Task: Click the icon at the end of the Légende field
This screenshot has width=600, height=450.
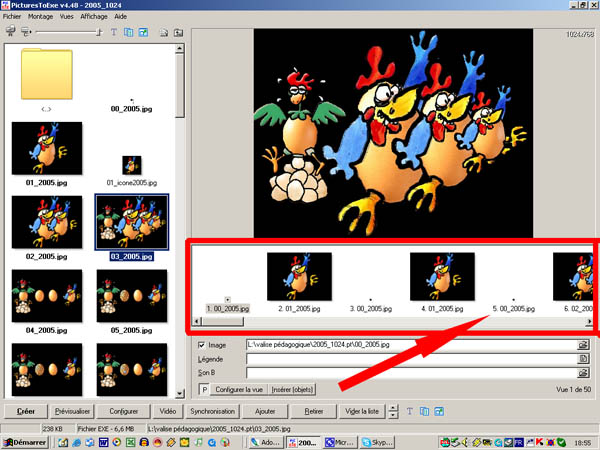Action: 583,359
